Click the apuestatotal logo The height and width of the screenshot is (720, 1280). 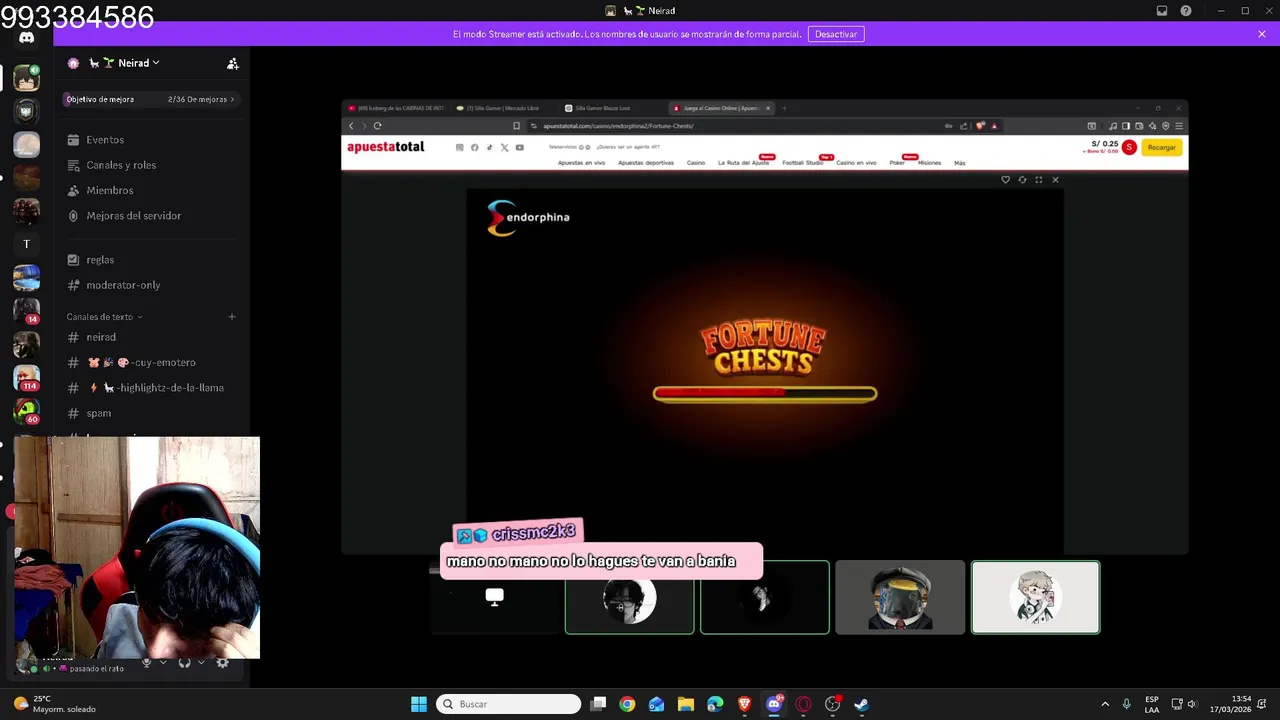point(386,147)
